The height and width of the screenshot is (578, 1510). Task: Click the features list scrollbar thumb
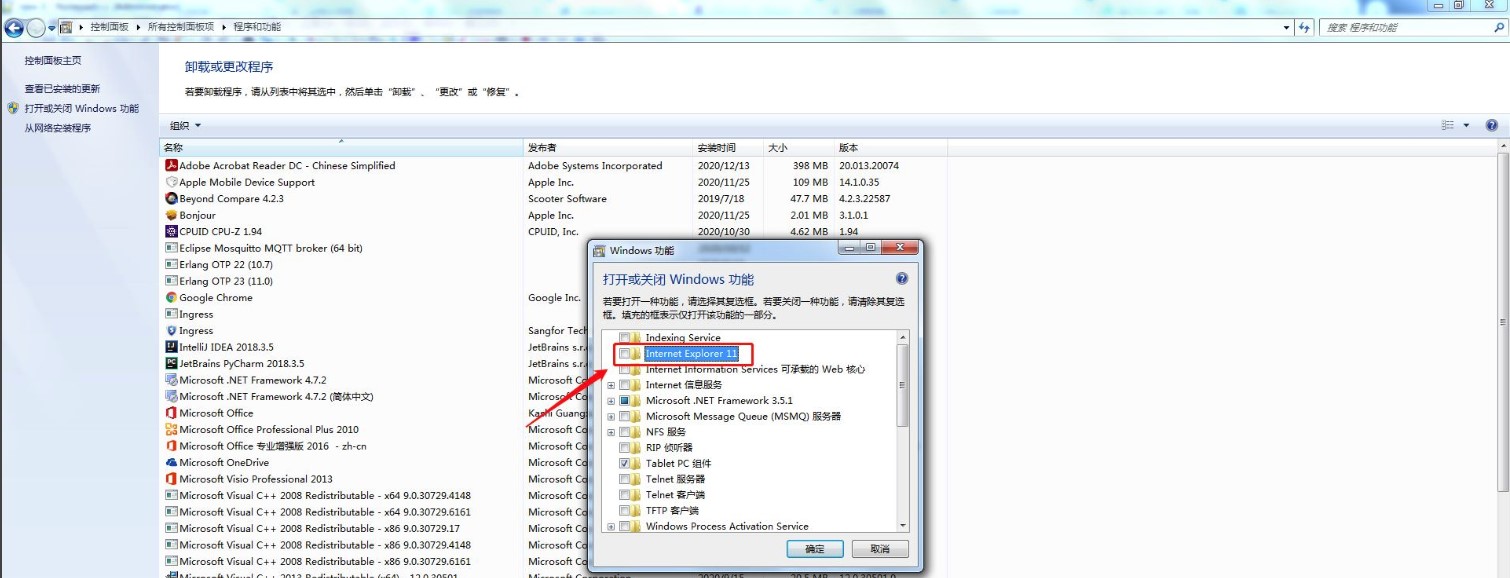tap(903, 386)
